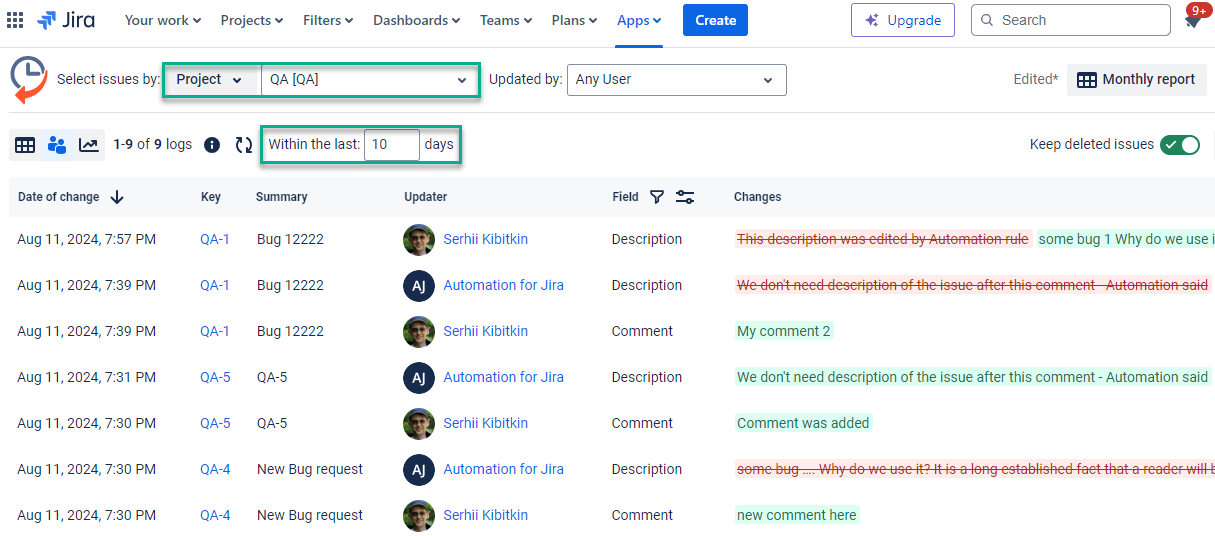Screen dimensions: 1215x536
Task: Click the info icon next to logs count
Action: [x=212, y=145]
